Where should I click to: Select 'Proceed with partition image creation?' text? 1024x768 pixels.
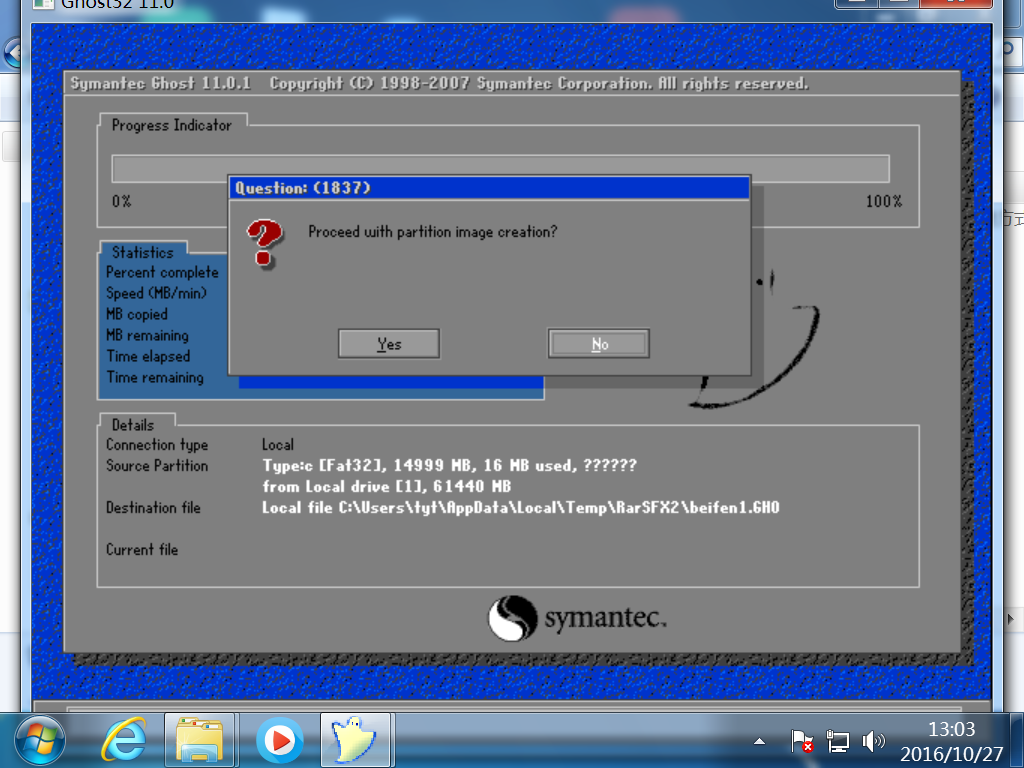432,232
